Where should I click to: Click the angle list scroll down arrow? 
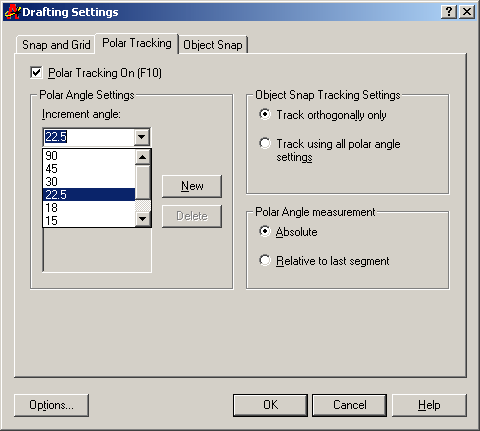(x=143, y=219)
